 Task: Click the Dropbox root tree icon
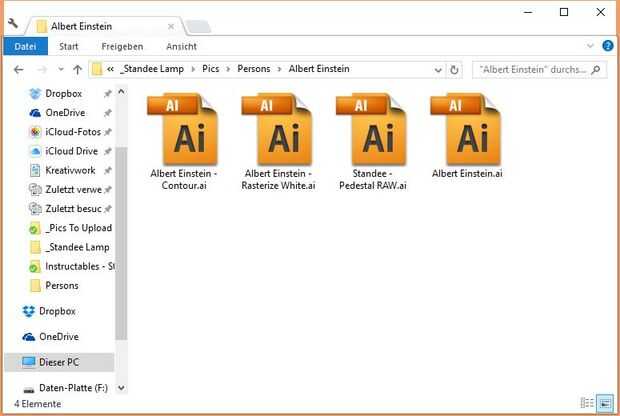[28, 311]
